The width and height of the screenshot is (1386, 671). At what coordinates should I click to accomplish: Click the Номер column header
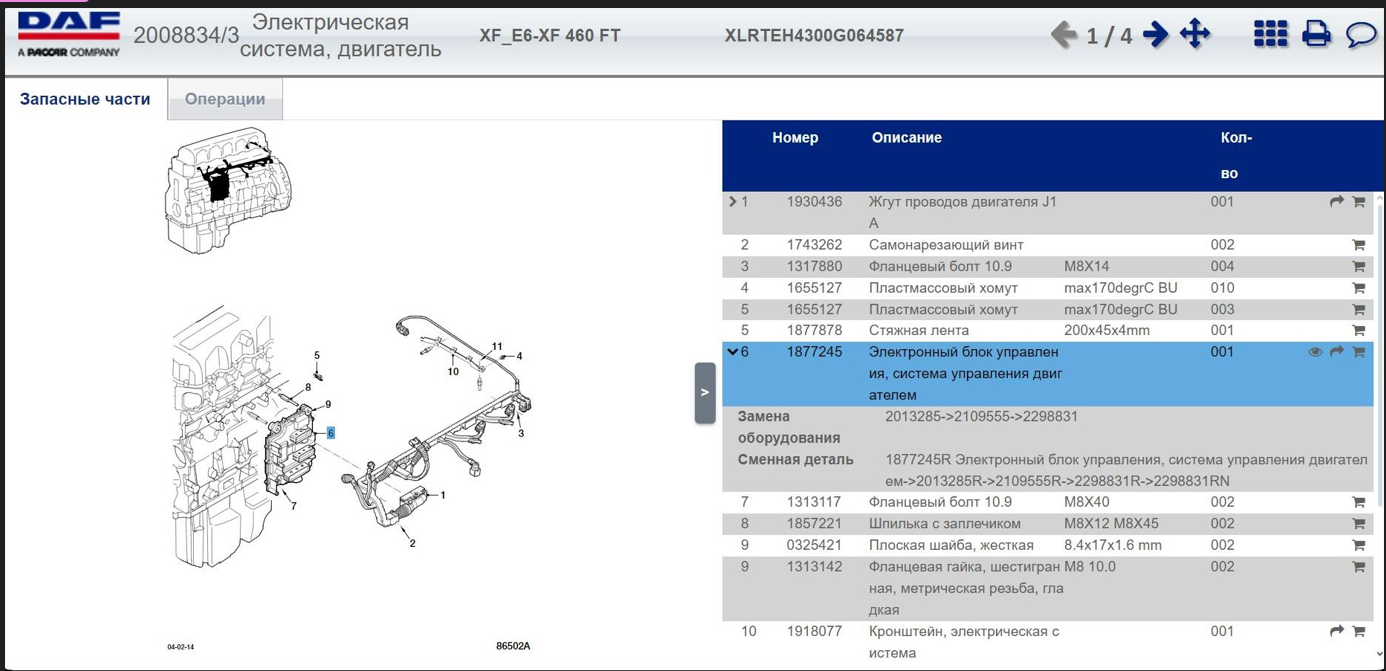[795, 138]
